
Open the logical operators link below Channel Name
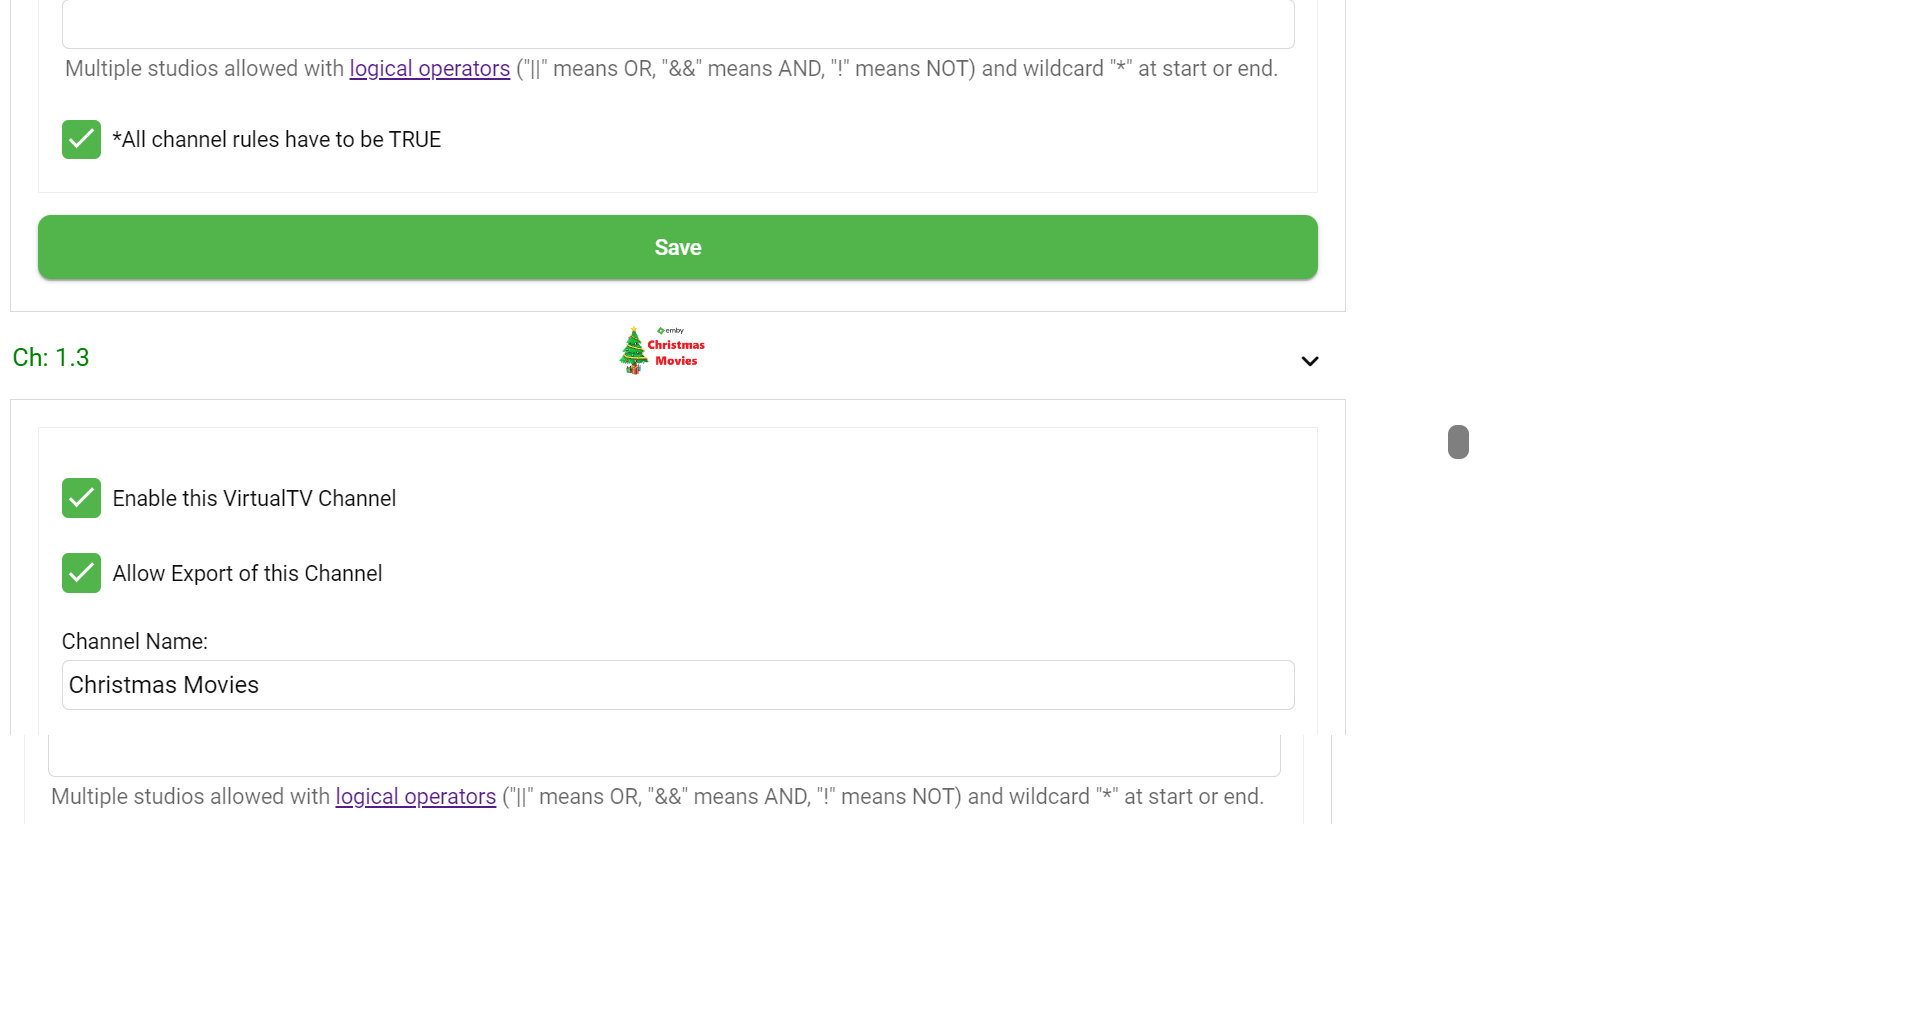[415, 797]
